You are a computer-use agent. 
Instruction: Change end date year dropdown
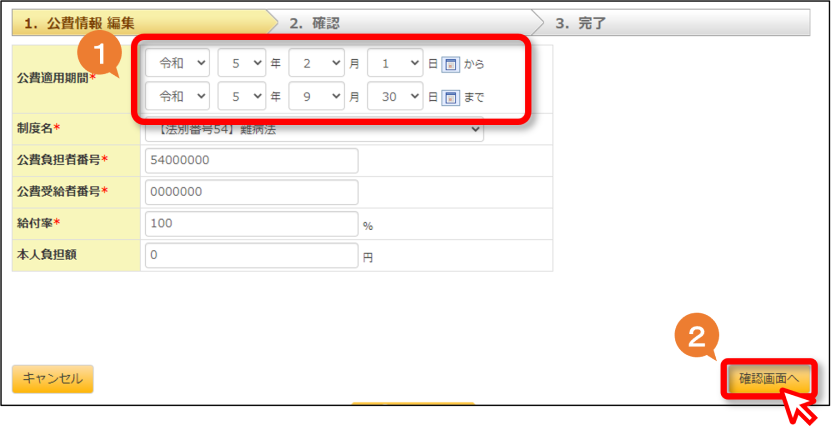coord(242,96)
